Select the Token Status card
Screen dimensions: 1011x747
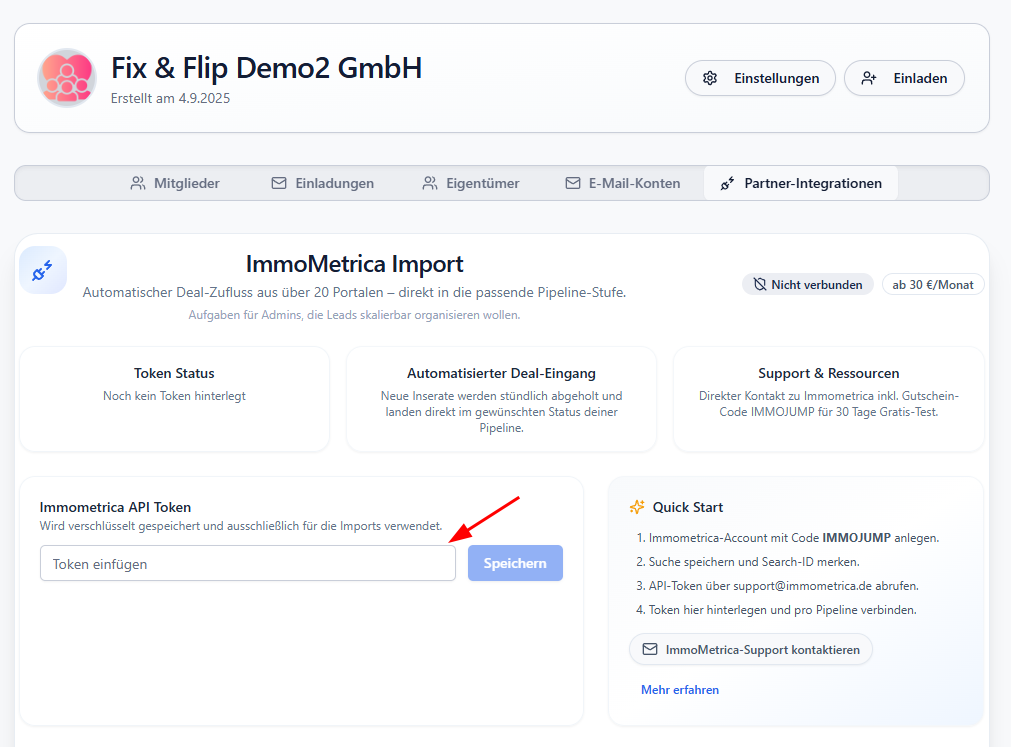coord(174,398)
